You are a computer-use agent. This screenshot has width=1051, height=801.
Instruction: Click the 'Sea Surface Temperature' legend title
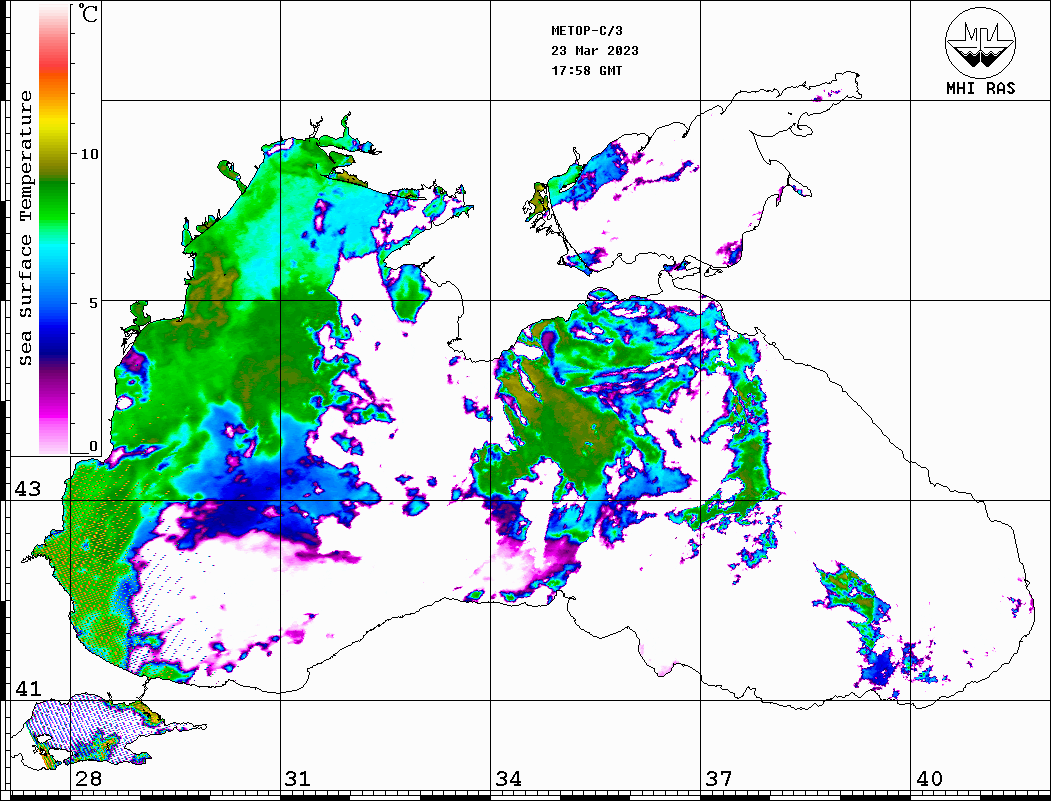tap(25, 229)
